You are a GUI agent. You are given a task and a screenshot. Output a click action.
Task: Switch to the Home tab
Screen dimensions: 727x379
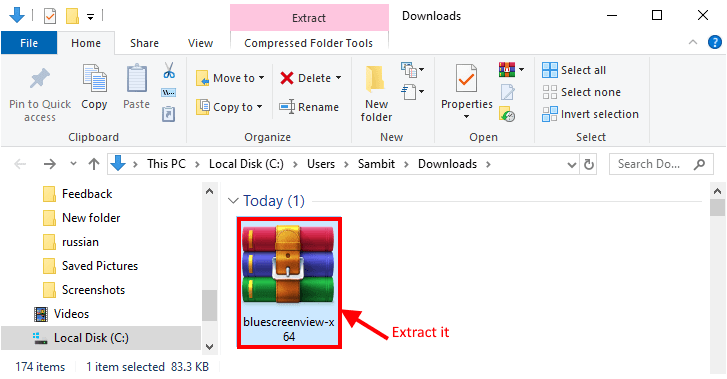pos(86,43)
